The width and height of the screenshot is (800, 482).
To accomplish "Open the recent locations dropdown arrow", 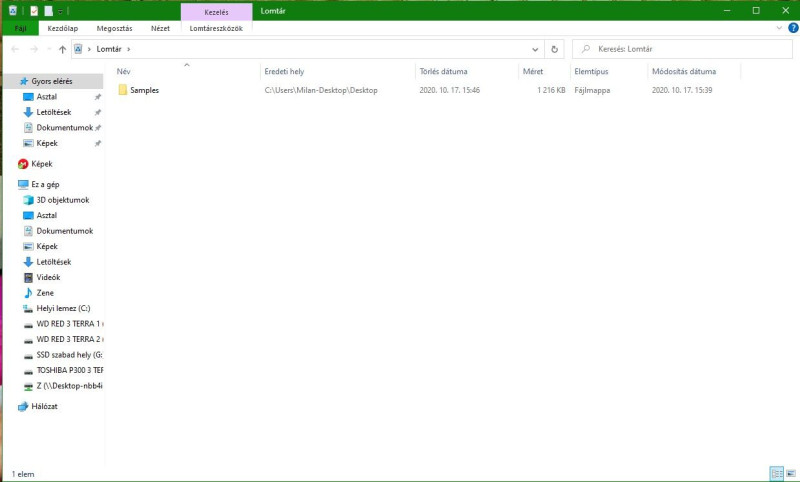I will coord(49,49).
